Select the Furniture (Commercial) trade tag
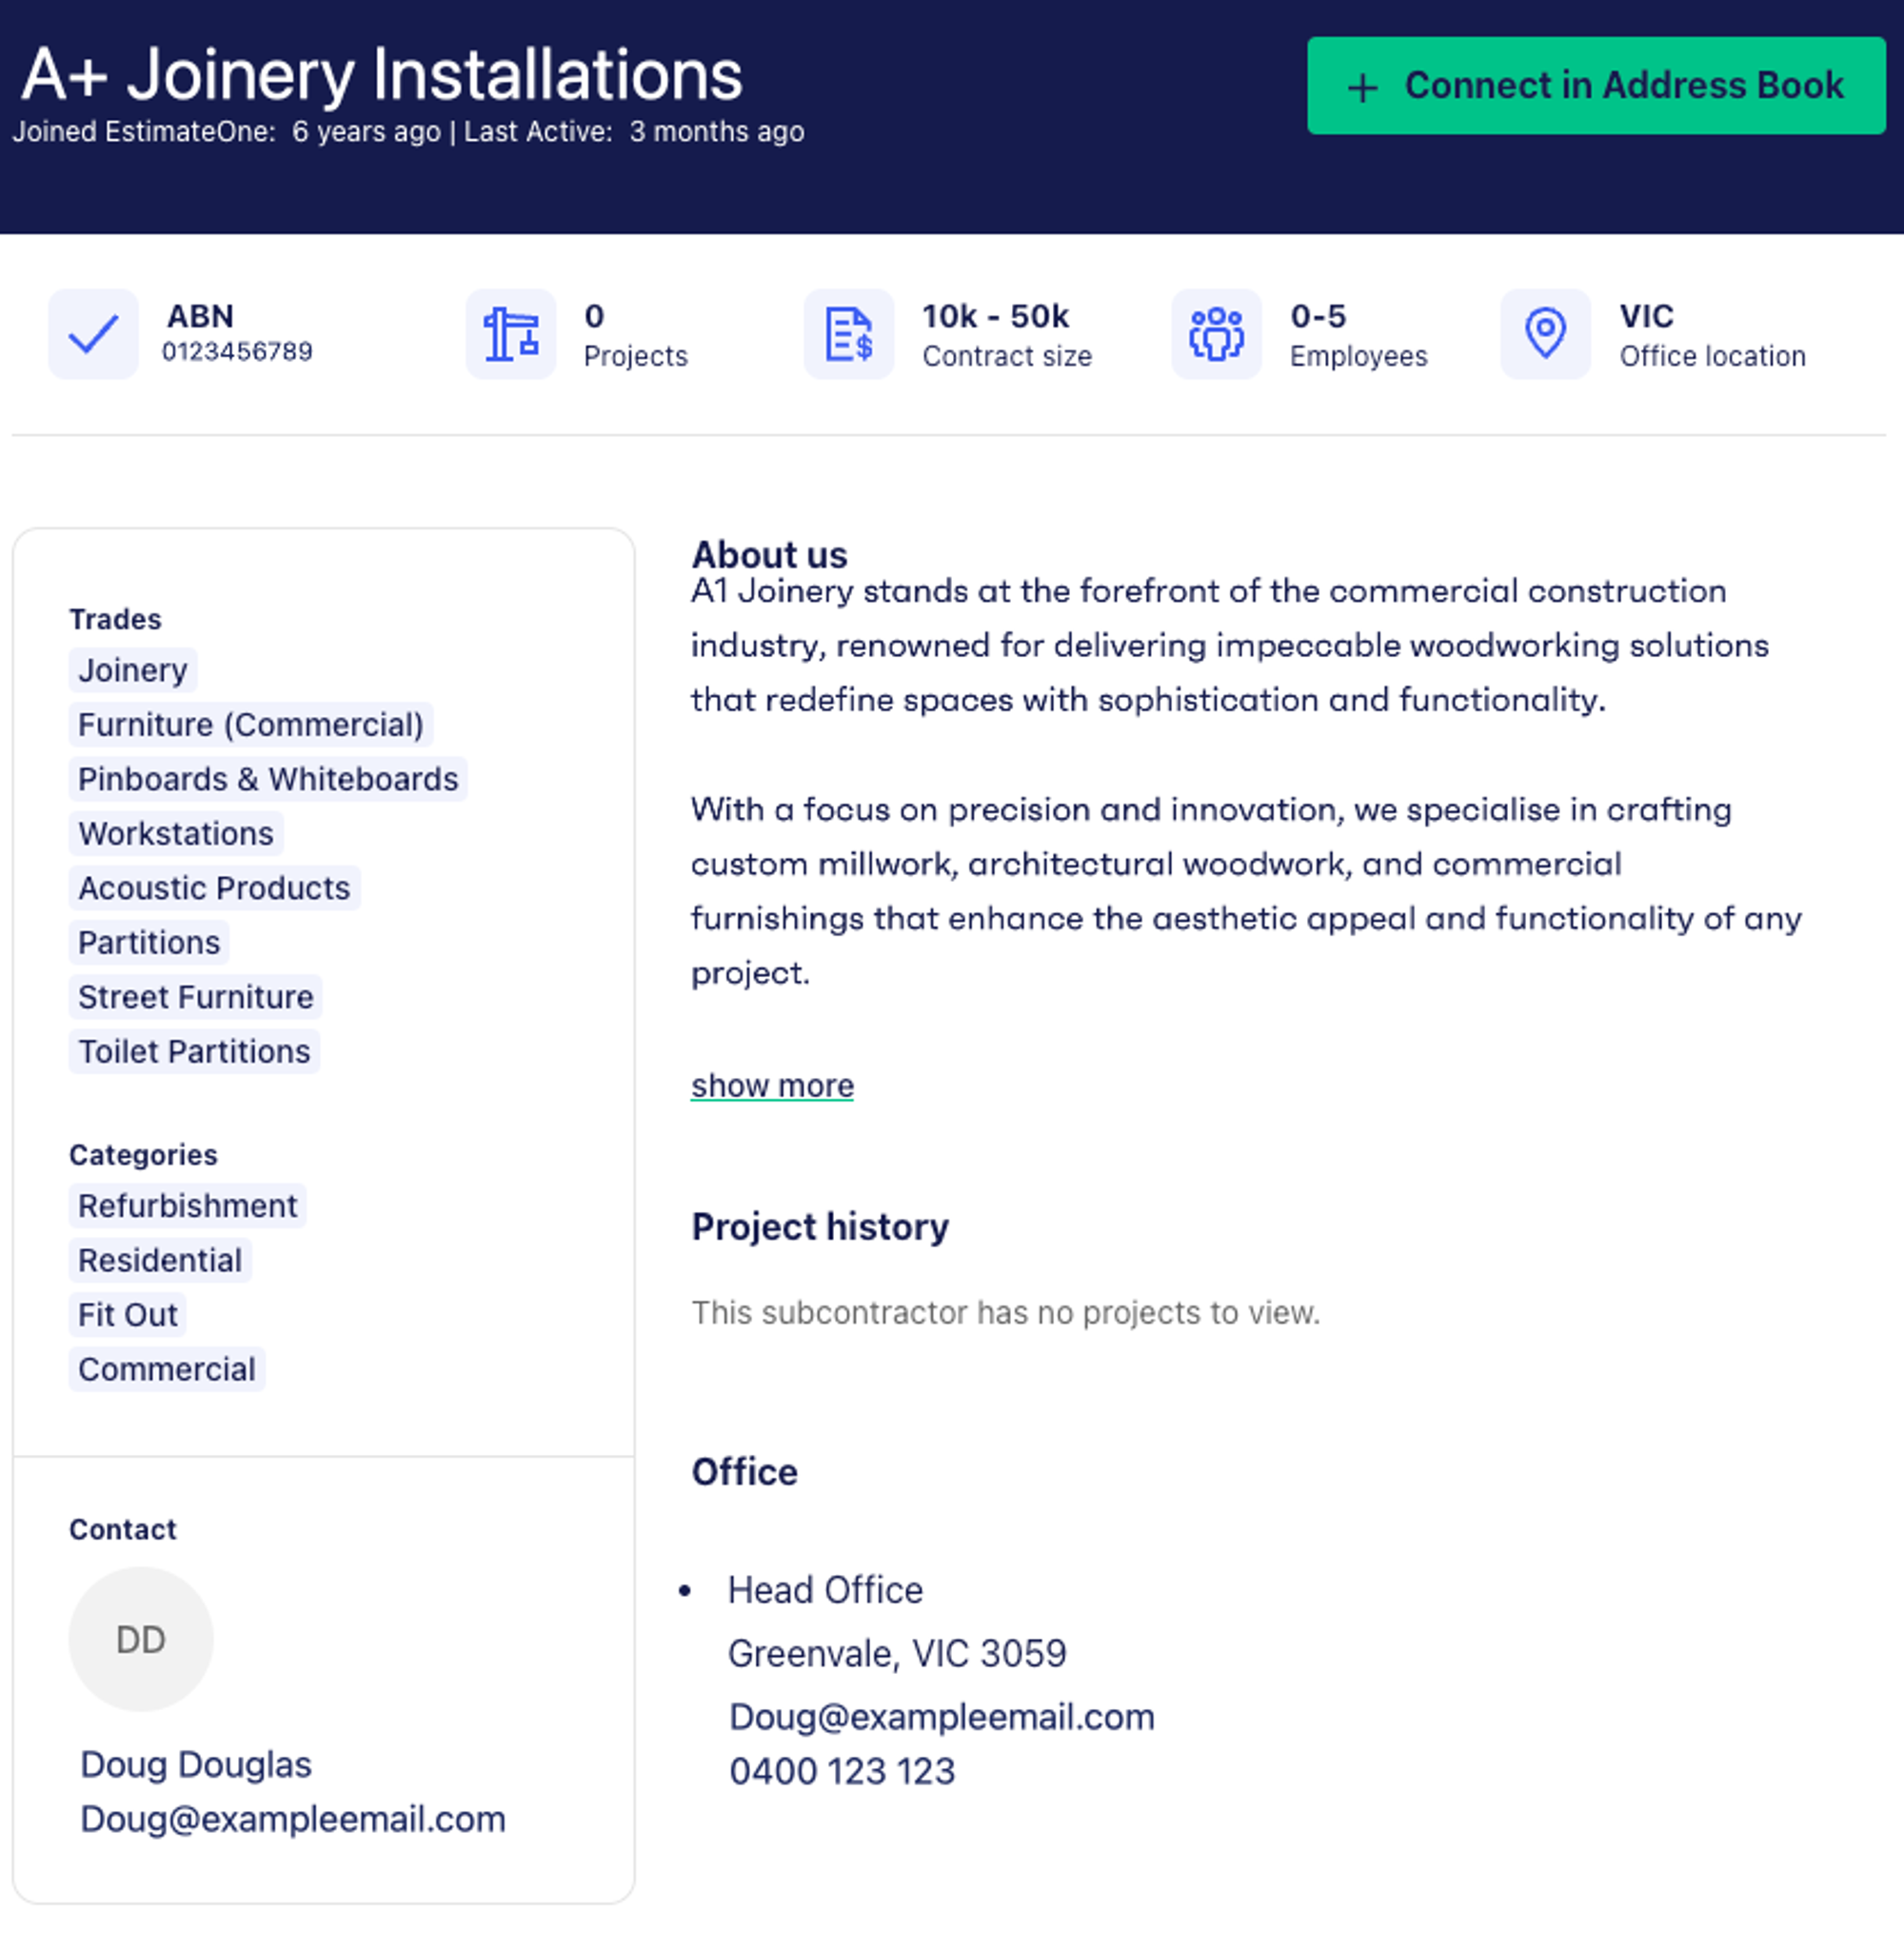The width and height of the screenshot is (1904, 1952). point(251,725)
